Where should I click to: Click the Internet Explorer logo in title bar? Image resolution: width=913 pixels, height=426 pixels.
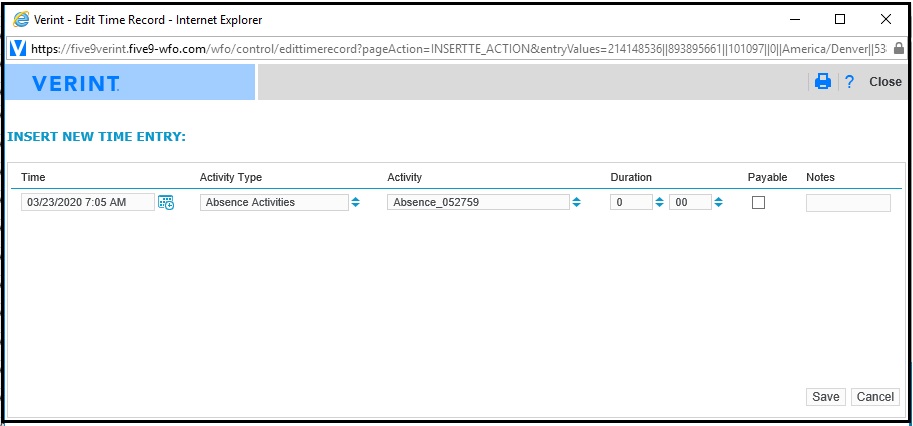coord(21,19)
